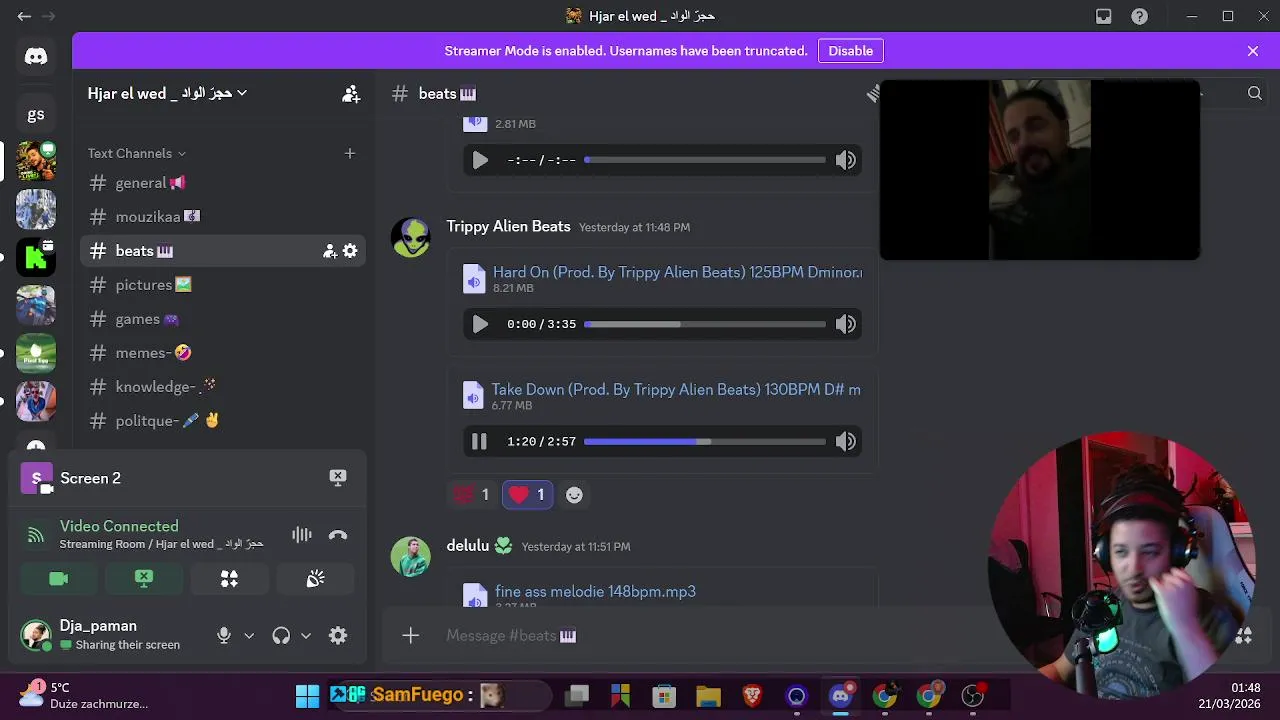Open Take Down audio file link
Viewport: 1280px width, 720px height.
pos(676,389)
